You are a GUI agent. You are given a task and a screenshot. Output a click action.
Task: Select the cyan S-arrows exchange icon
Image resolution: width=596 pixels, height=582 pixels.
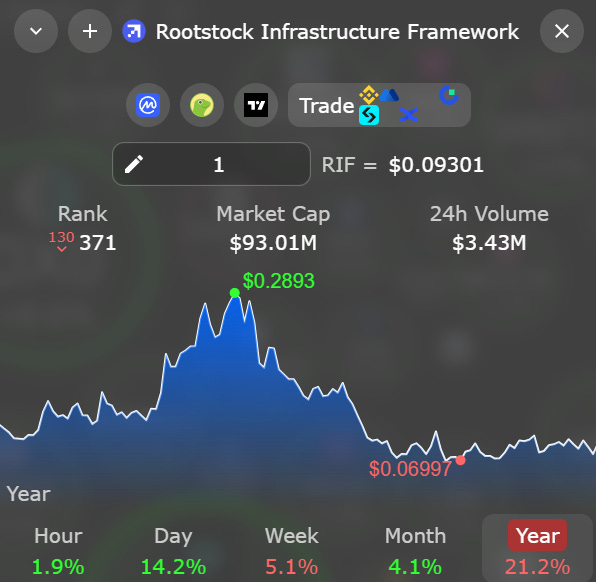point(369,115)
